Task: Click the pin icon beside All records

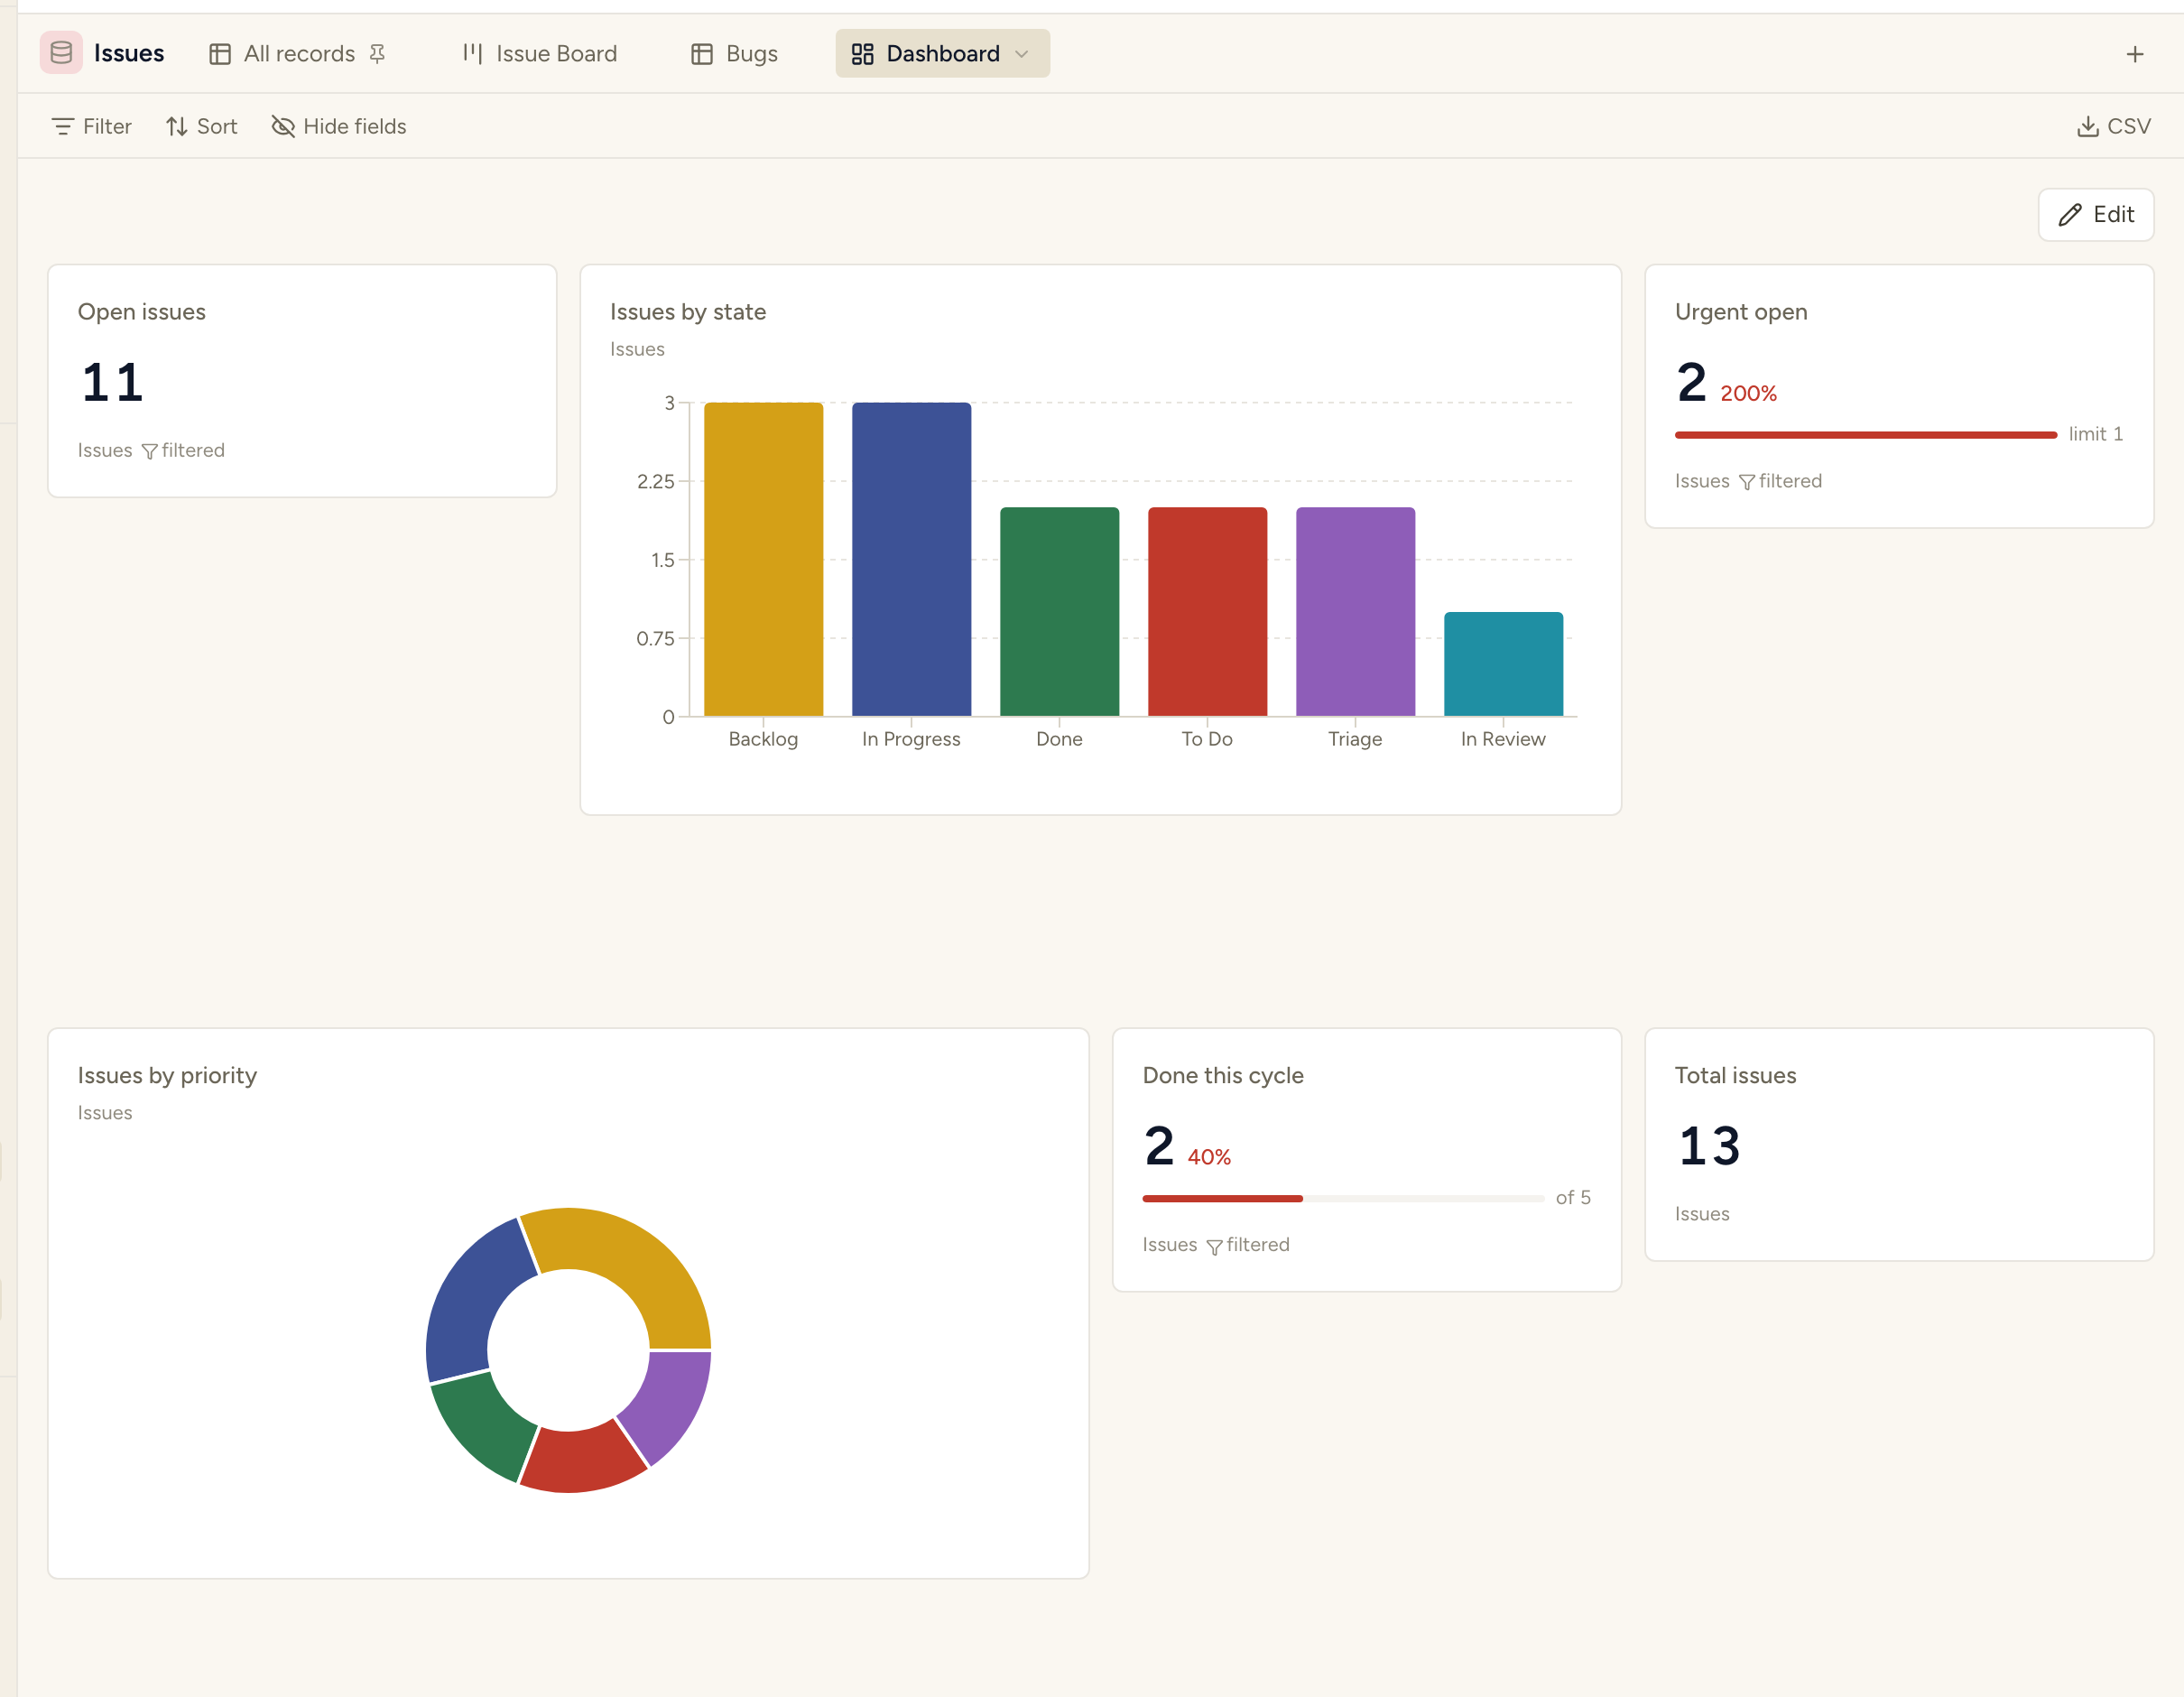Action: (377, 54)
